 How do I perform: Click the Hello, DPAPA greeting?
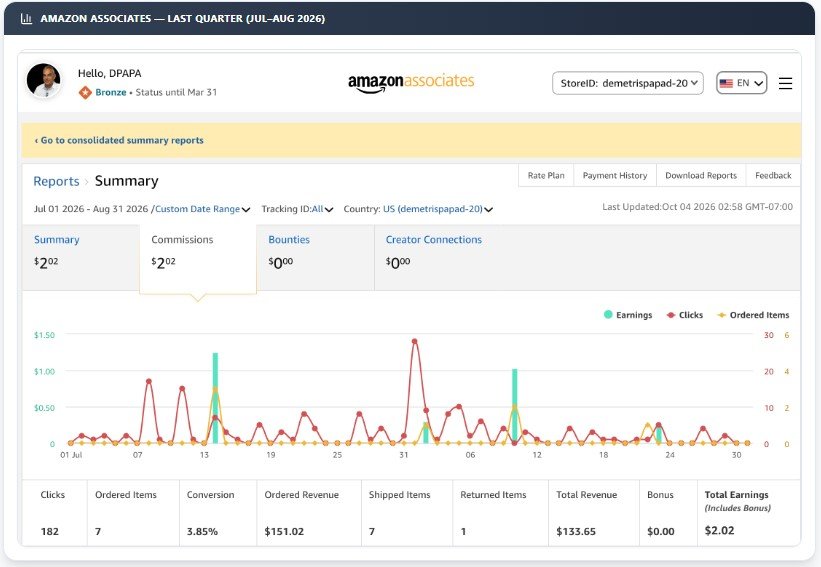click(x=109, y=73)
